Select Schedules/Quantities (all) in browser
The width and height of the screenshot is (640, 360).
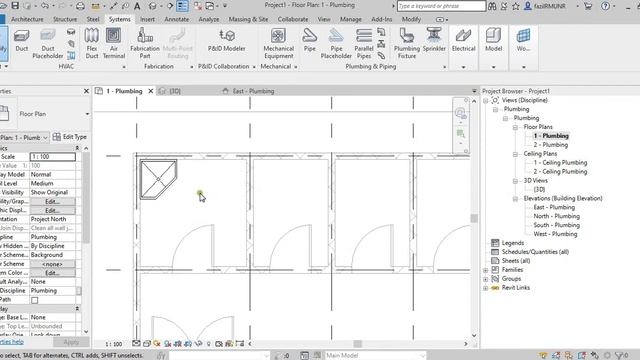point(535,252)
